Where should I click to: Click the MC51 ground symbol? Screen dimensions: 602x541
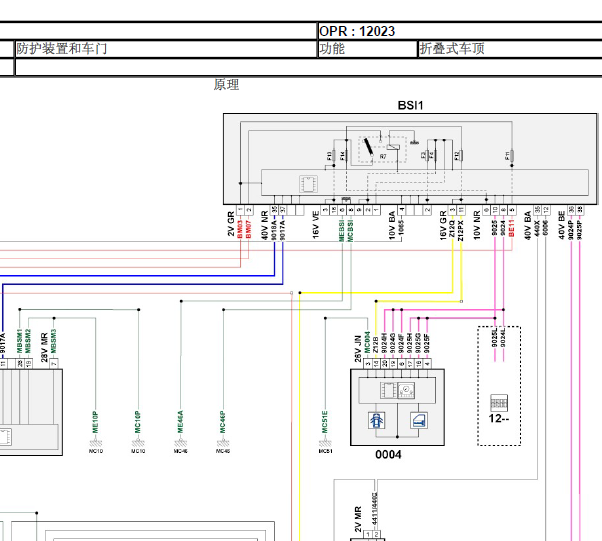tap(325, 444)
